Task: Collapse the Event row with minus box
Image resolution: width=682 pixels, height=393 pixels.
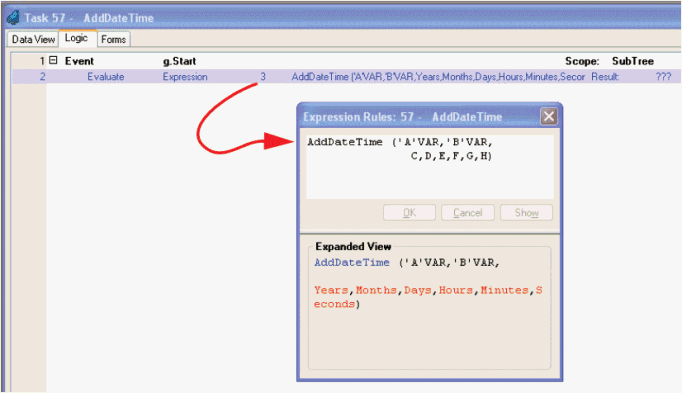Action: pyautogui.click(x=53, y=60)
